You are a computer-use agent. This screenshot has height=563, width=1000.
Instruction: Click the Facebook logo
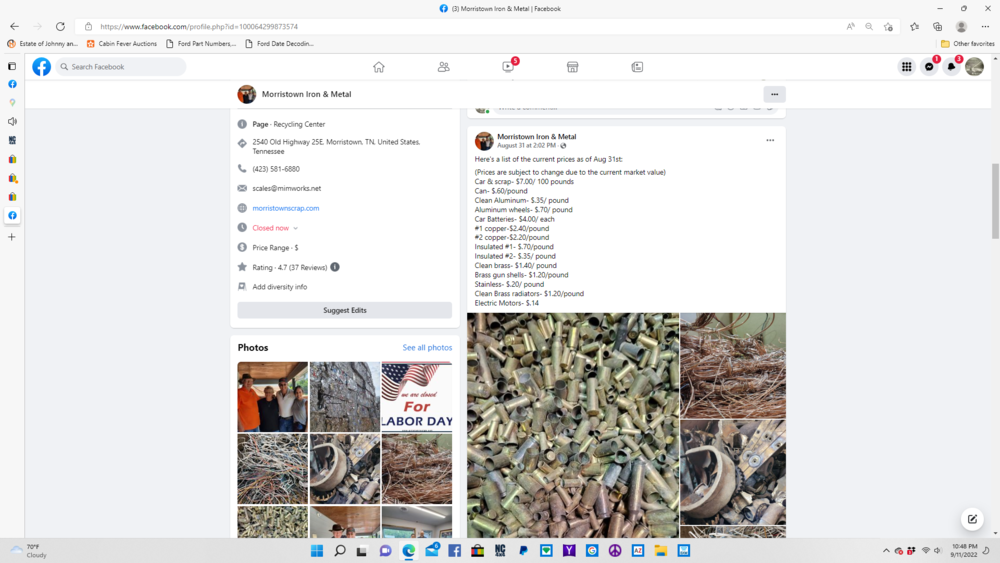click(x=41, y=66)
